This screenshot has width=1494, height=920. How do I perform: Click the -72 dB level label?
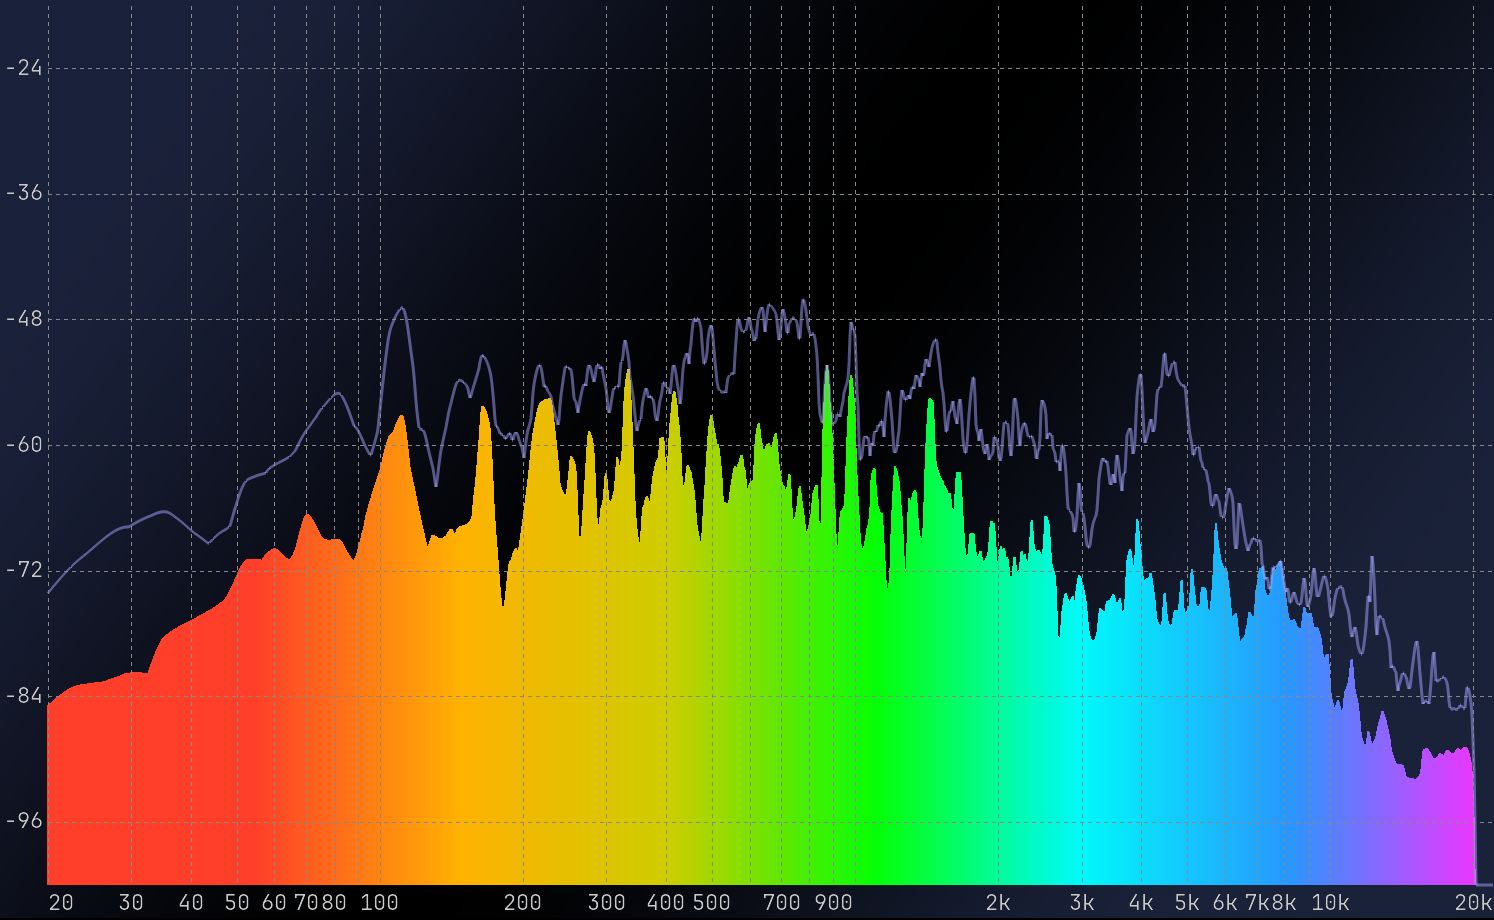pos(24,570)
